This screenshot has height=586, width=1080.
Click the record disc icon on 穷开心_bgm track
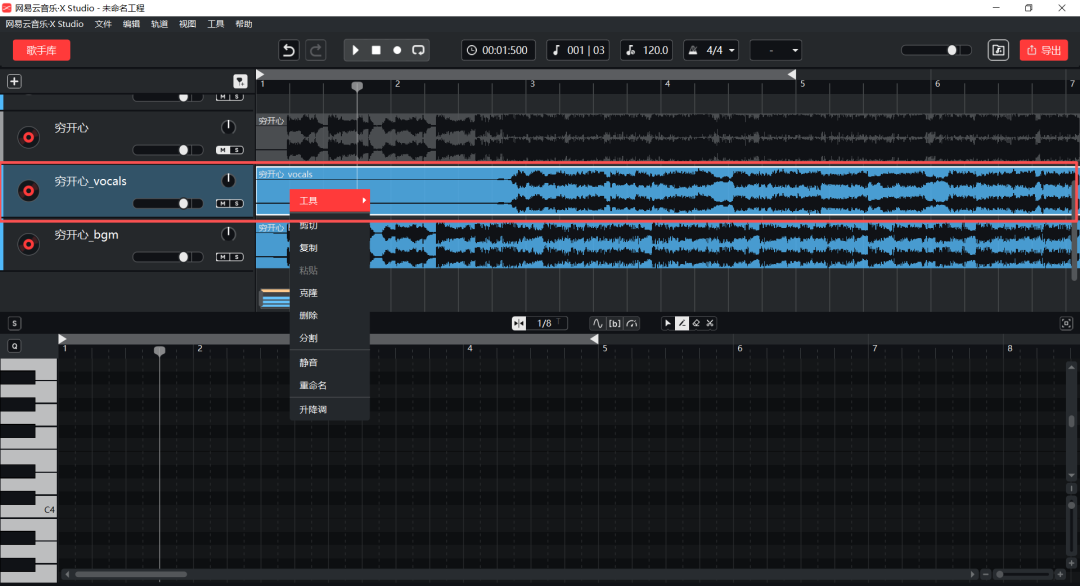click(x=29, y=243)
